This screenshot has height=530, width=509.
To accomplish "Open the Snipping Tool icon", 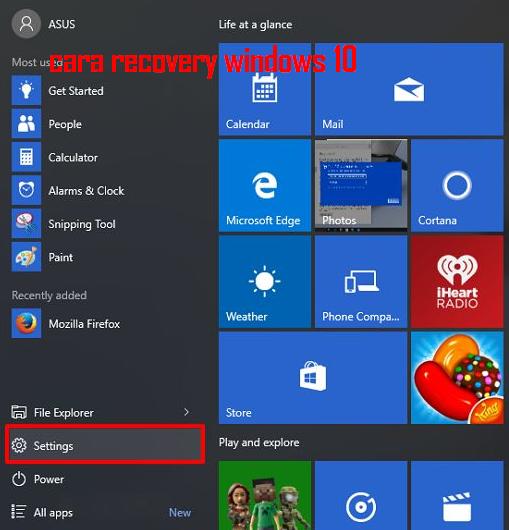I will click(x=26, y=223).
